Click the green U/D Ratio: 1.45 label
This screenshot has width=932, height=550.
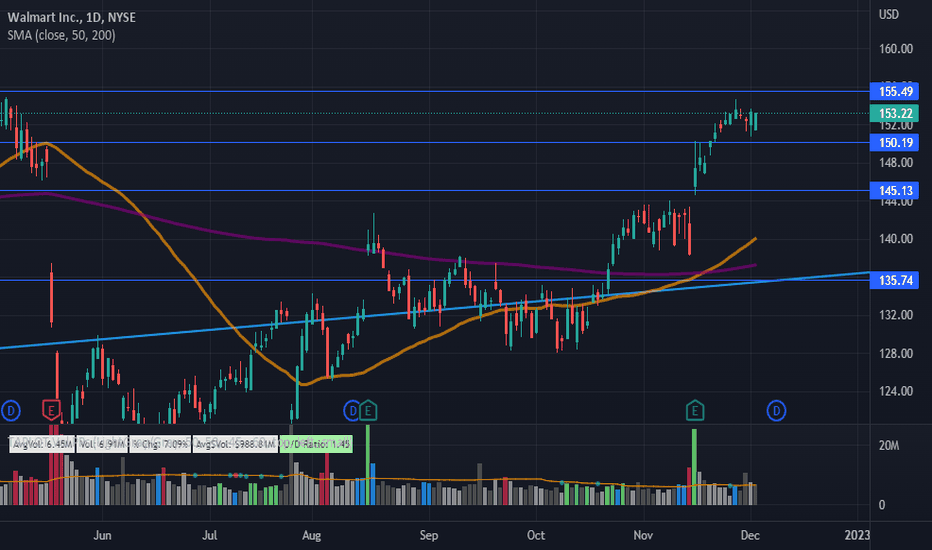pos(316,444)
